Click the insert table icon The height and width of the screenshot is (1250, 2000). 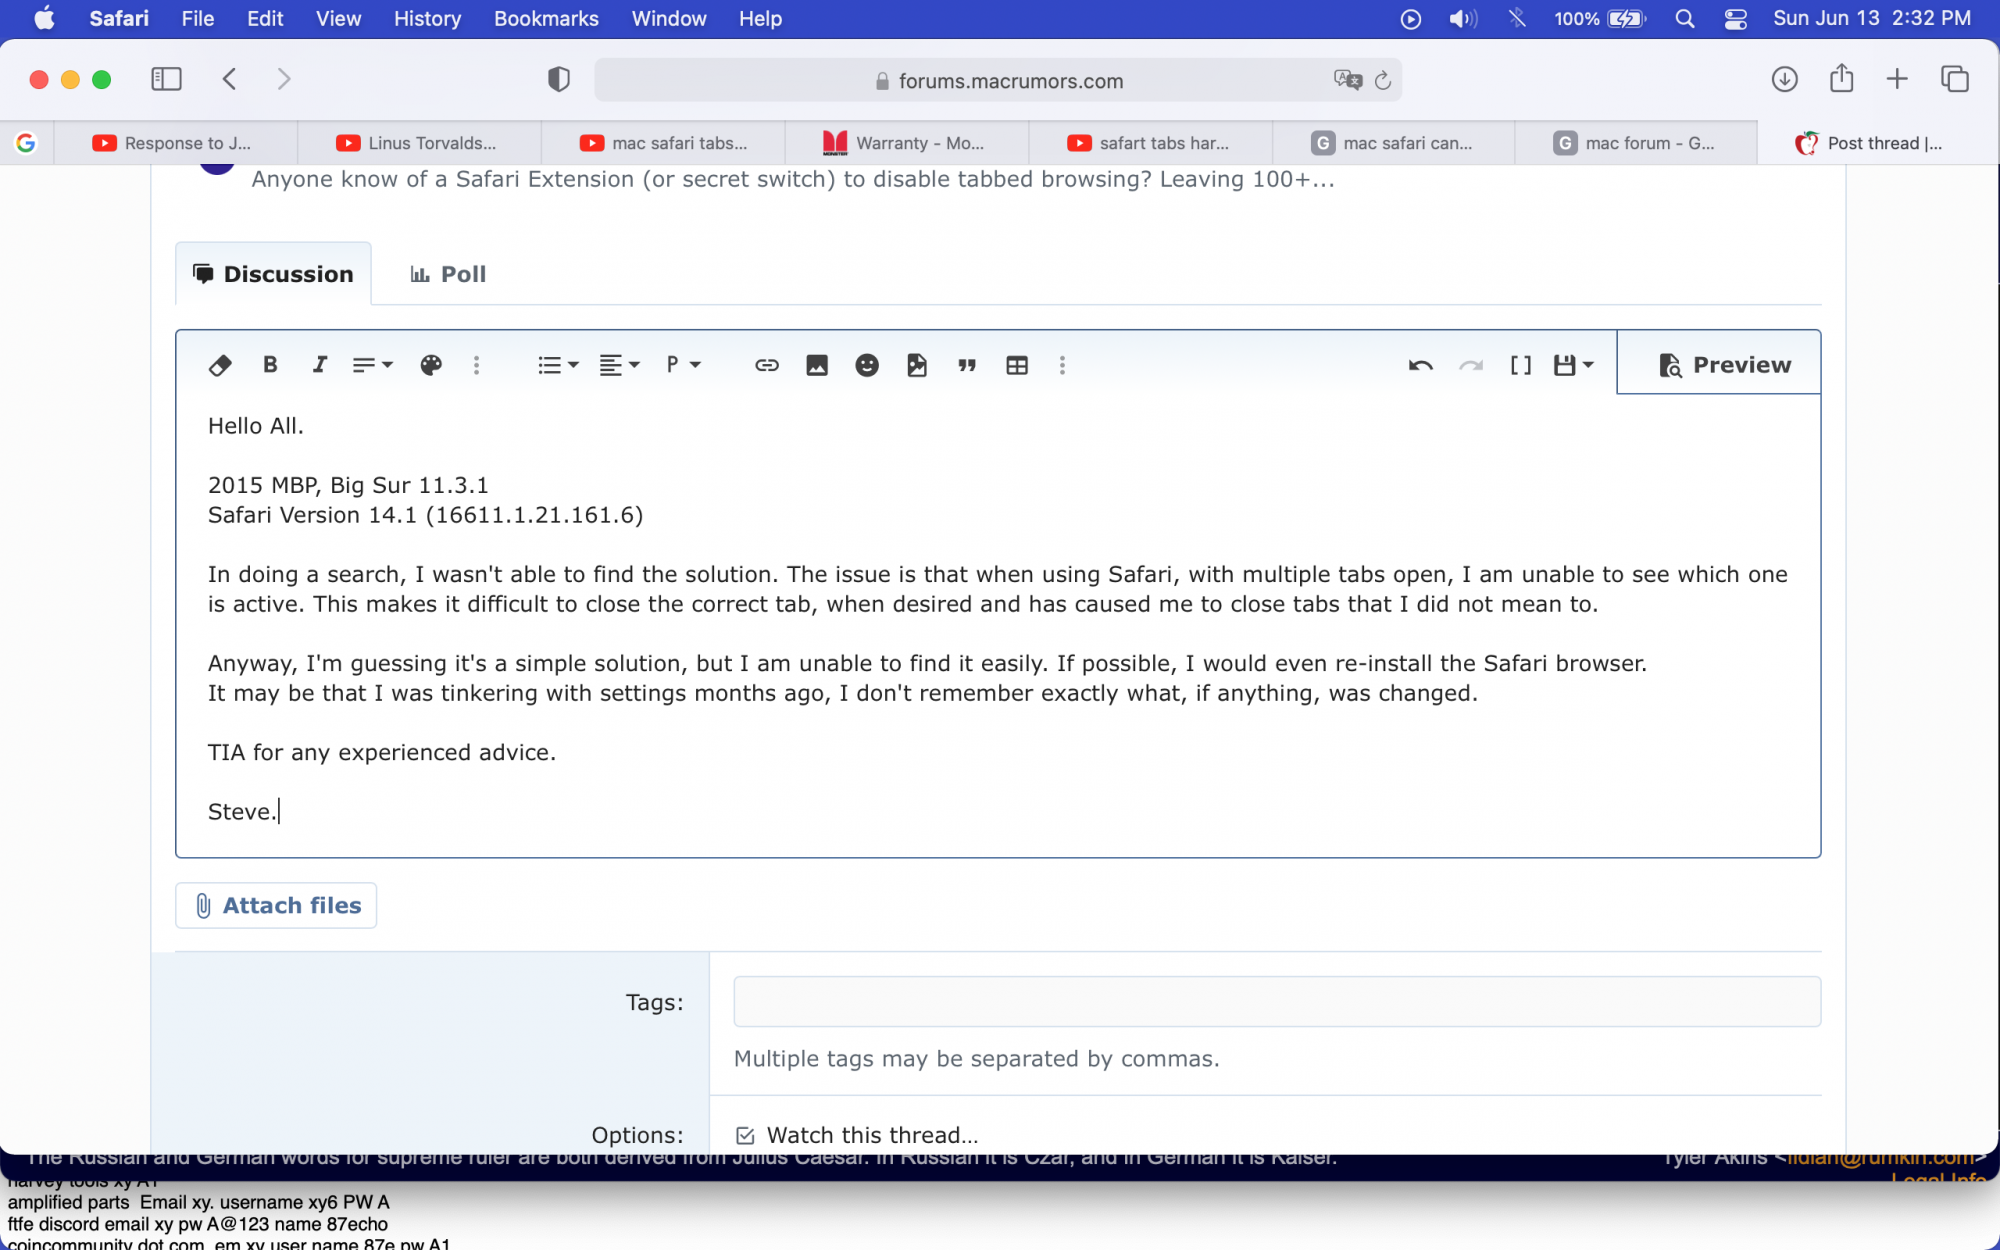[x=1016, y=365]
